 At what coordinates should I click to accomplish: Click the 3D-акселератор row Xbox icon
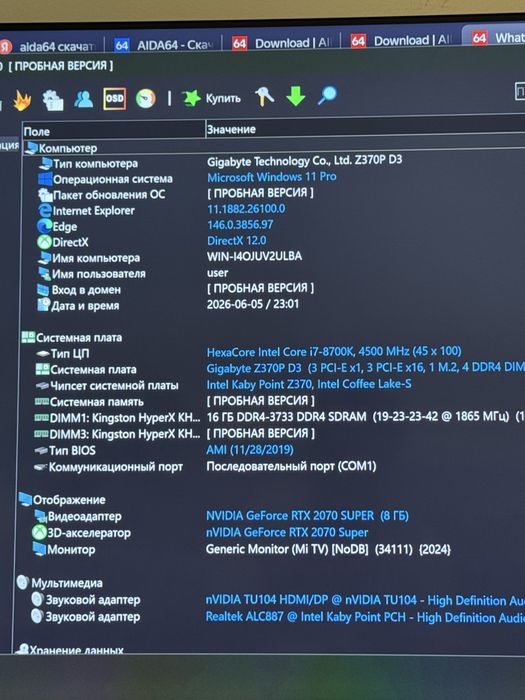[39, 533]
